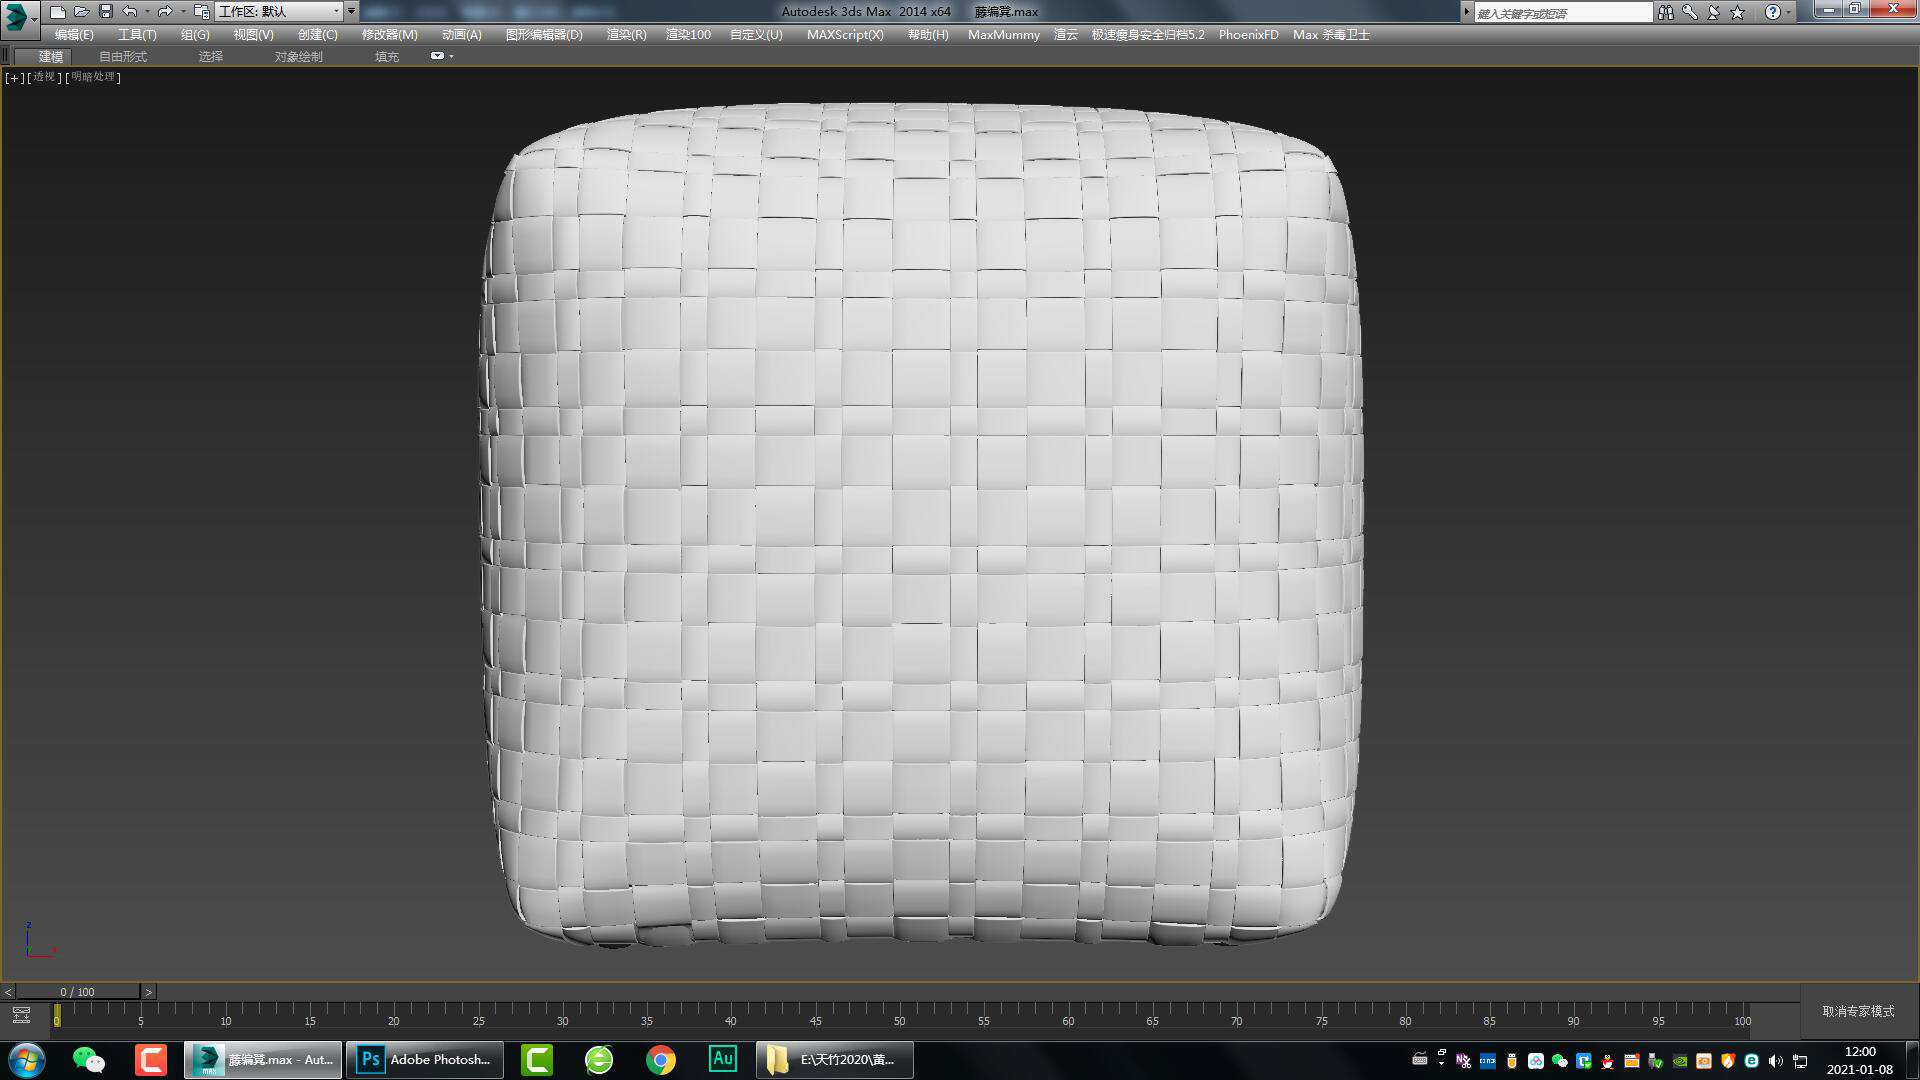1920x1080 pixels.
Task: Open the binoculars search icon
Action: click(1665, 12)
